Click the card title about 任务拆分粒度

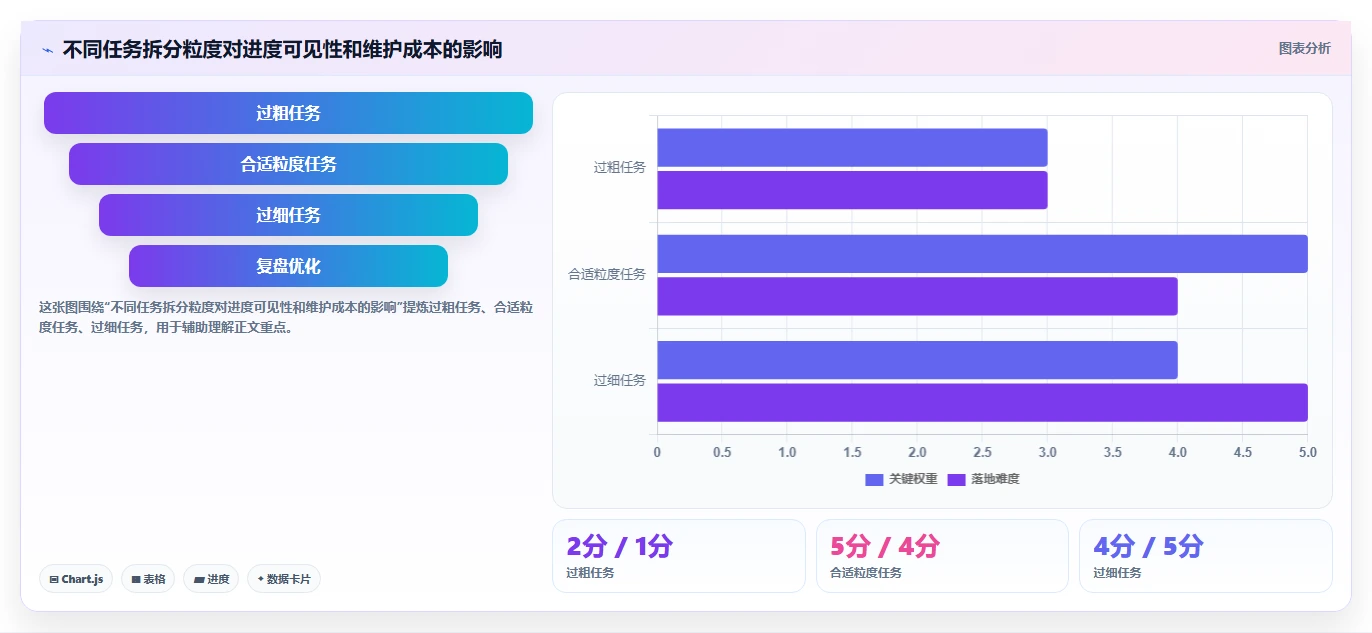tap(282, 49)
